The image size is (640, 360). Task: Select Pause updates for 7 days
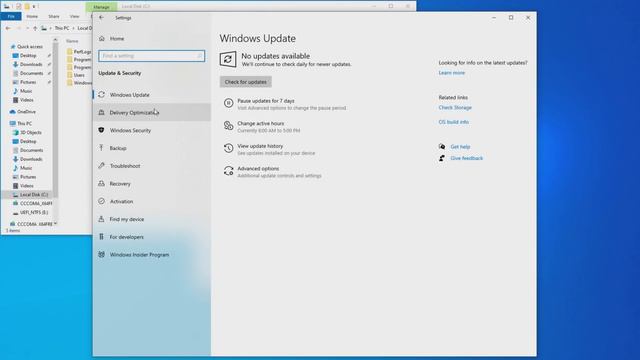coord(266,100)
